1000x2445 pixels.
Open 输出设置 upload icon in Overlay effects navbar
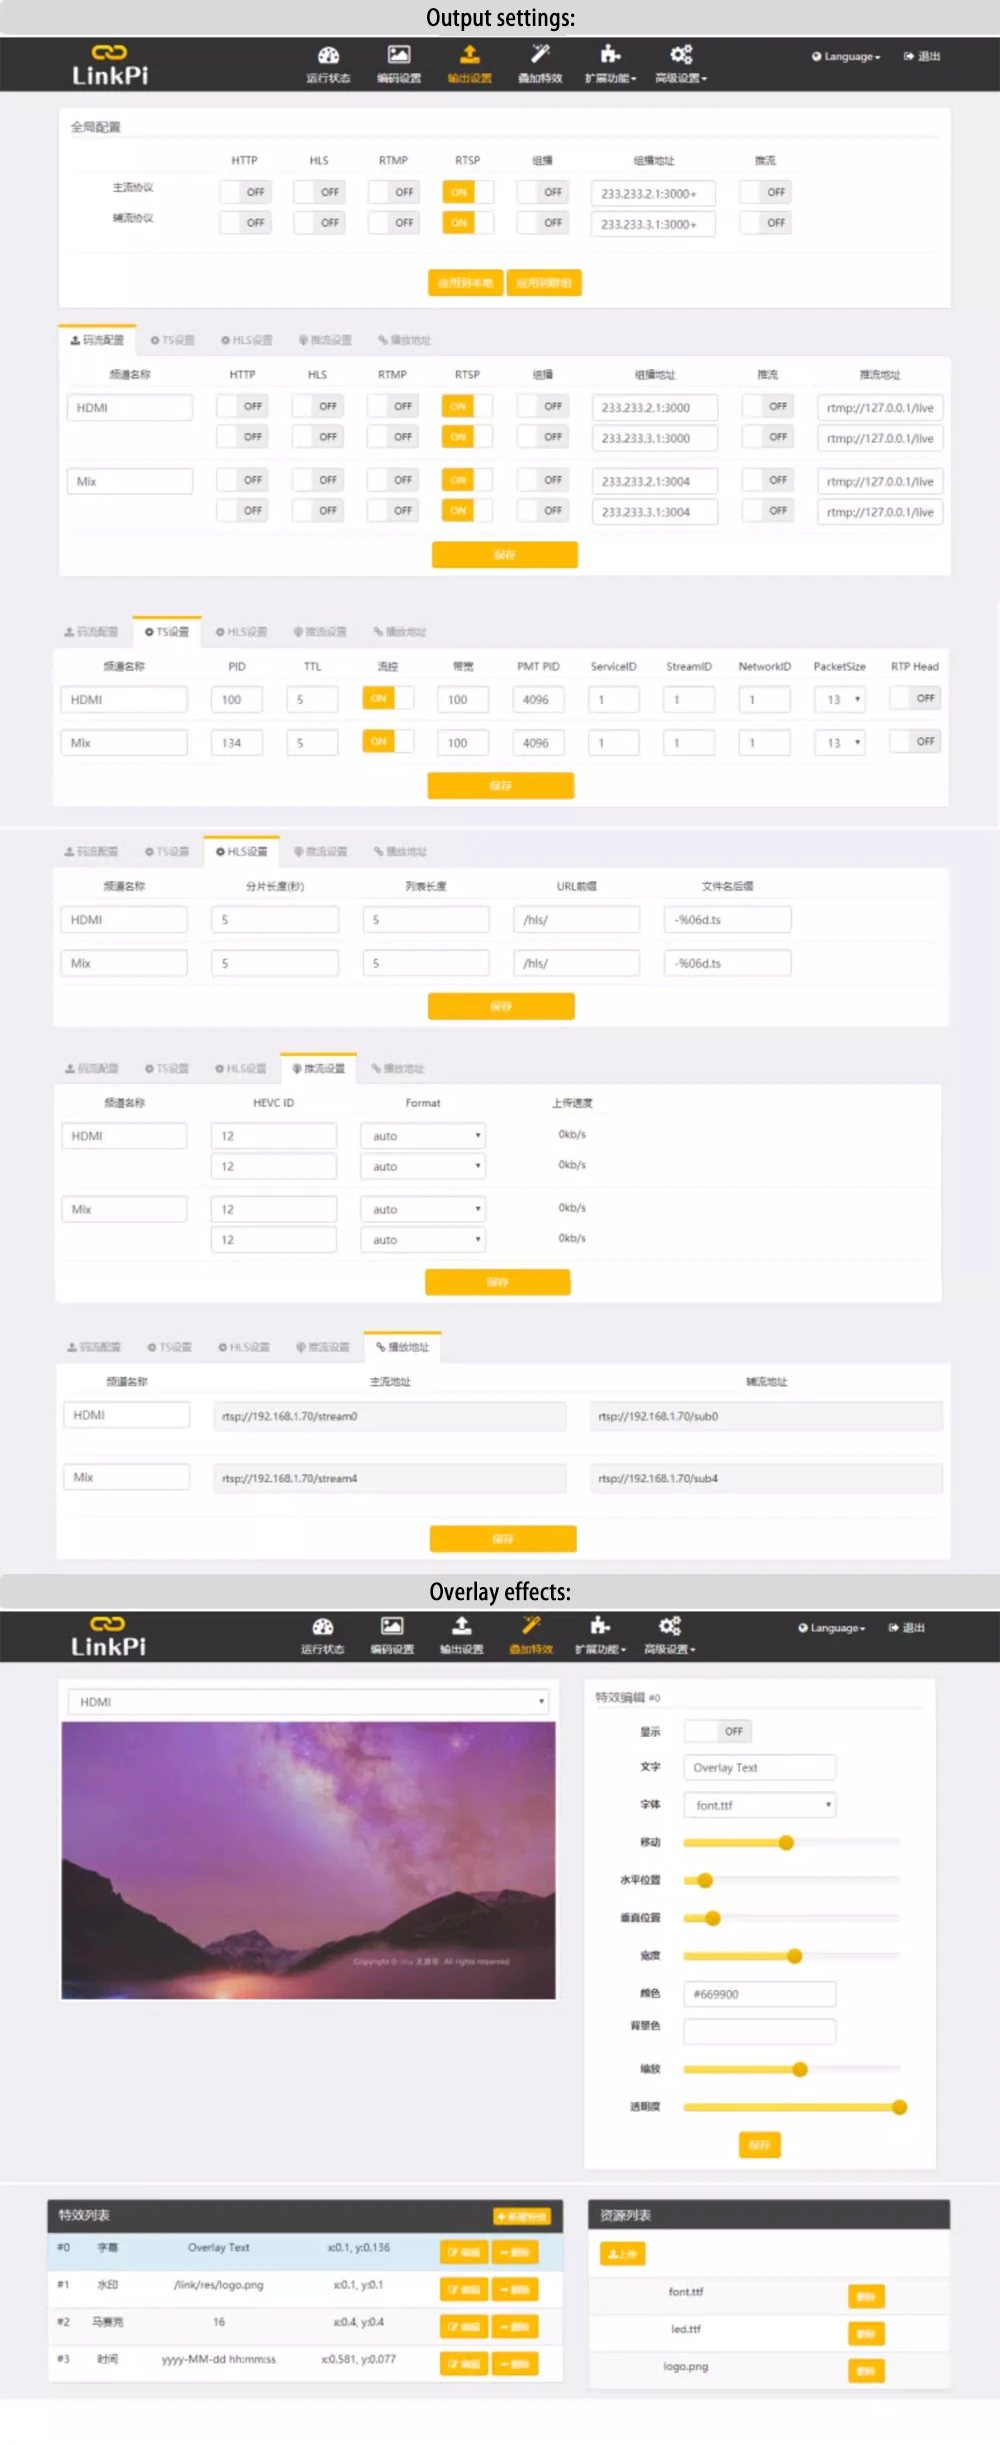(x=461, y=1625)
